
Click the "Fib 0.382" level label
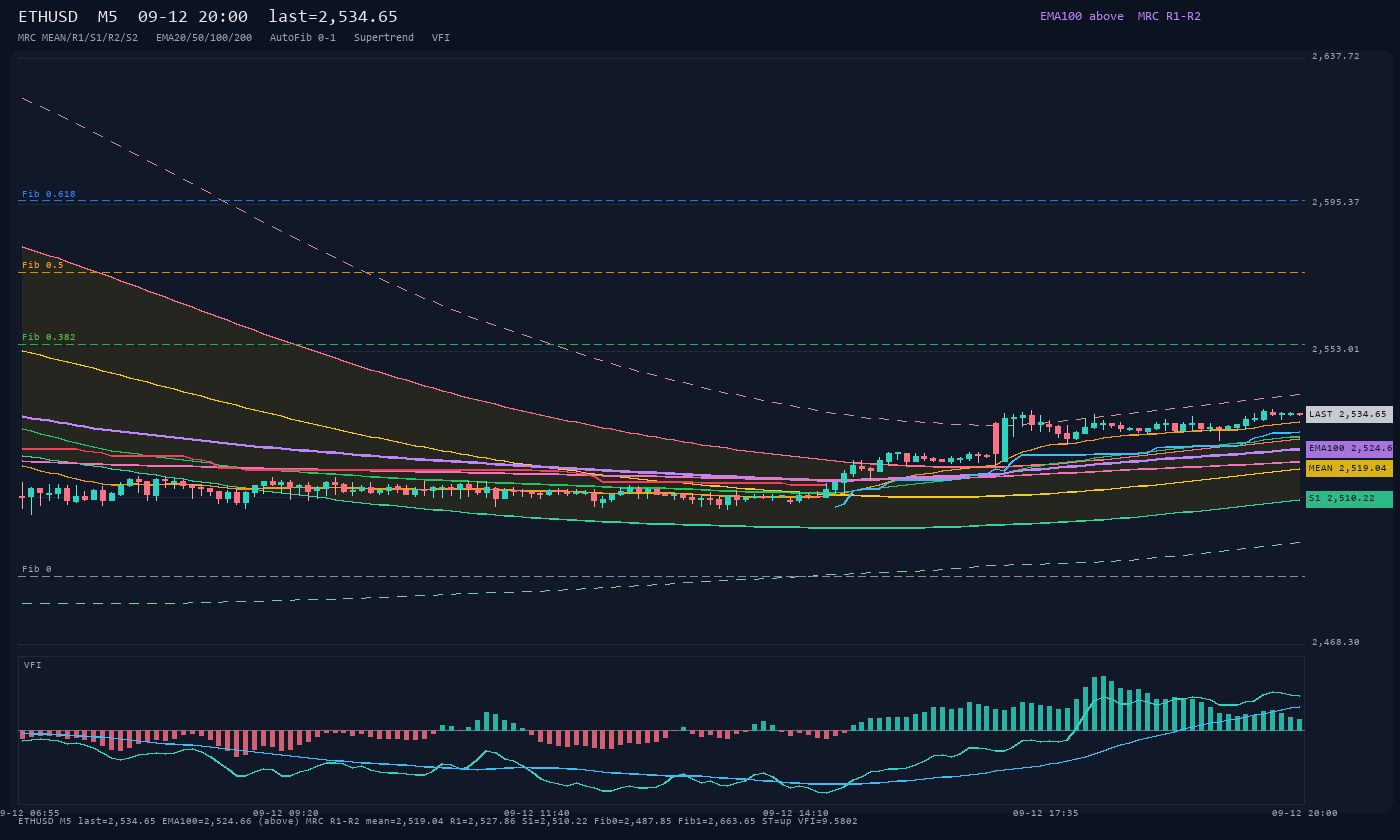point(49,337)
